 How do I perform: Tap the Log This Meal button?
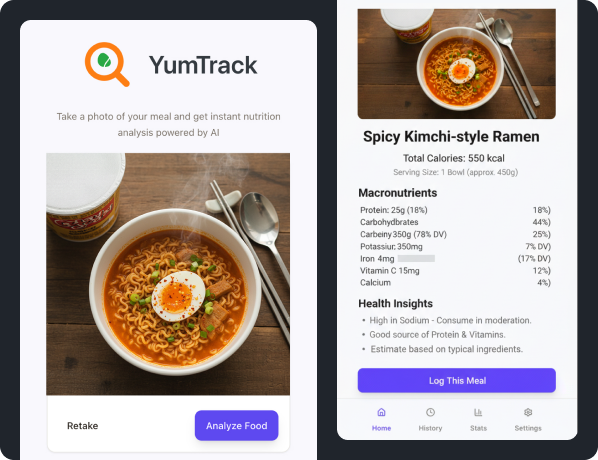pos(457,380)
